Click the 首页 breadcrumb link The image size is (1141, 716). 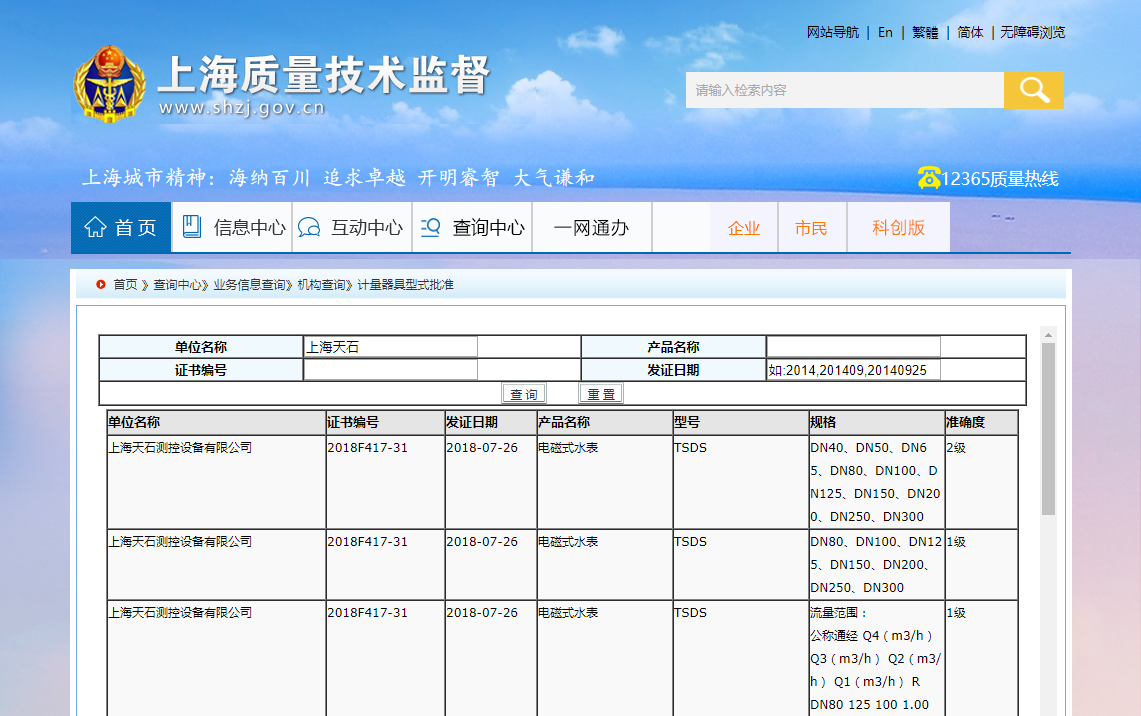click(x=125, y=285)
